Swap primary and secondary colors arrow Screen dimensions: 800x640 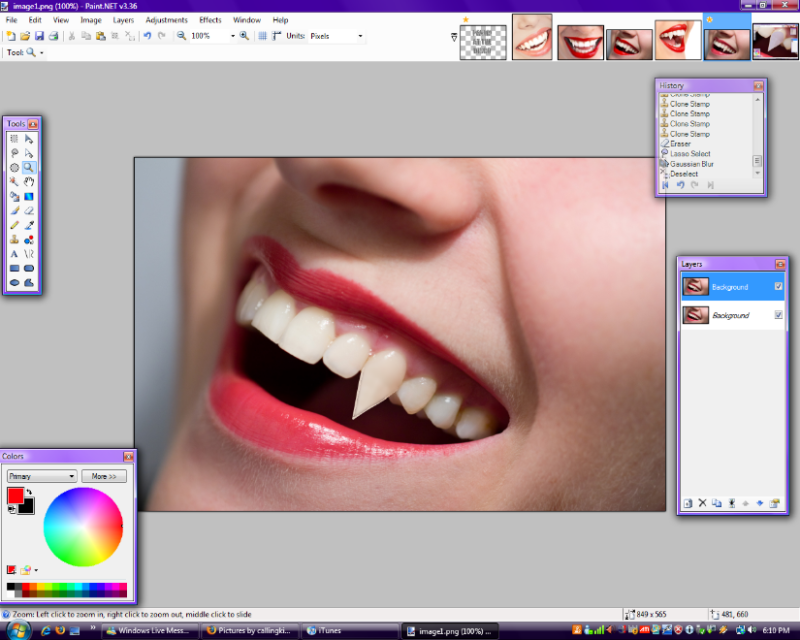(29, 492)
